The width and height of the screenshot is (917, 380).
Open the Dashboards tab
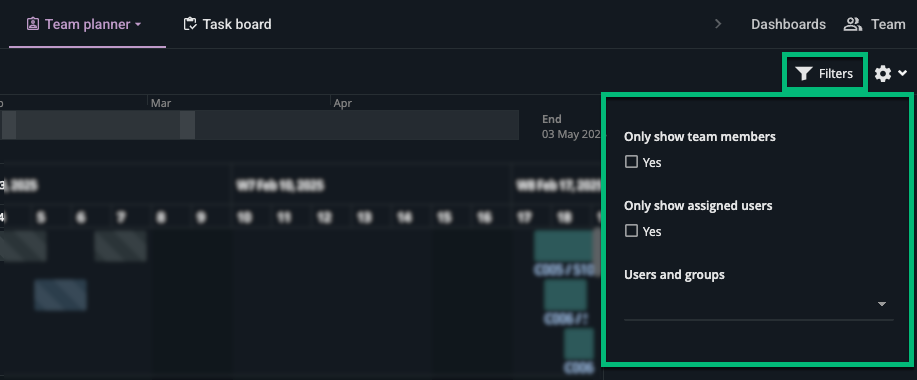click(788, 25)
